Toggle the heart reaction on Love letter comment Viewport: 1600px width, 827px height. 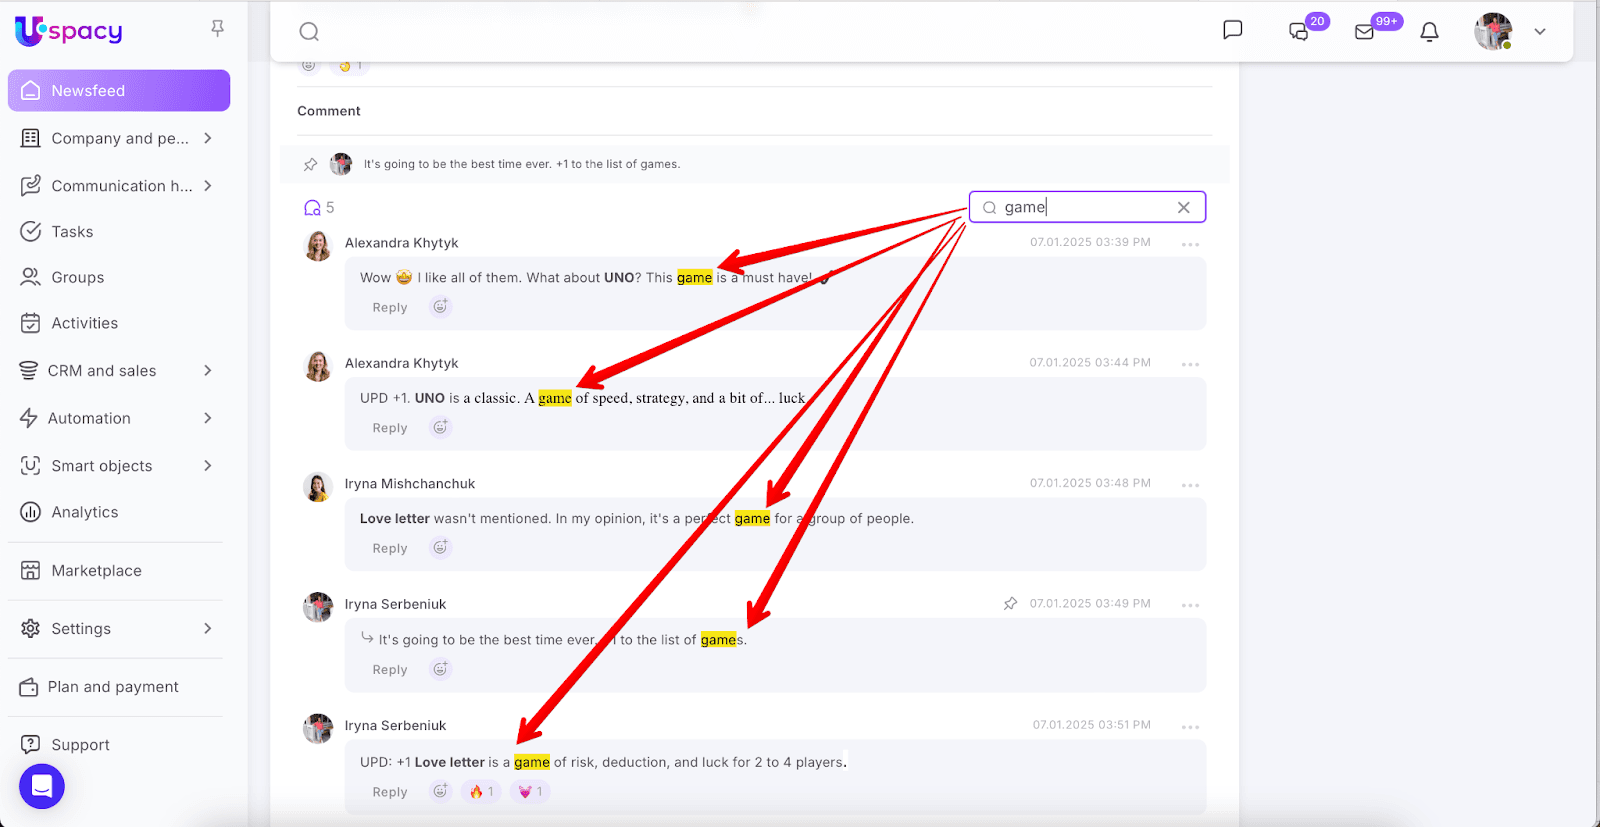pos(530,791)
